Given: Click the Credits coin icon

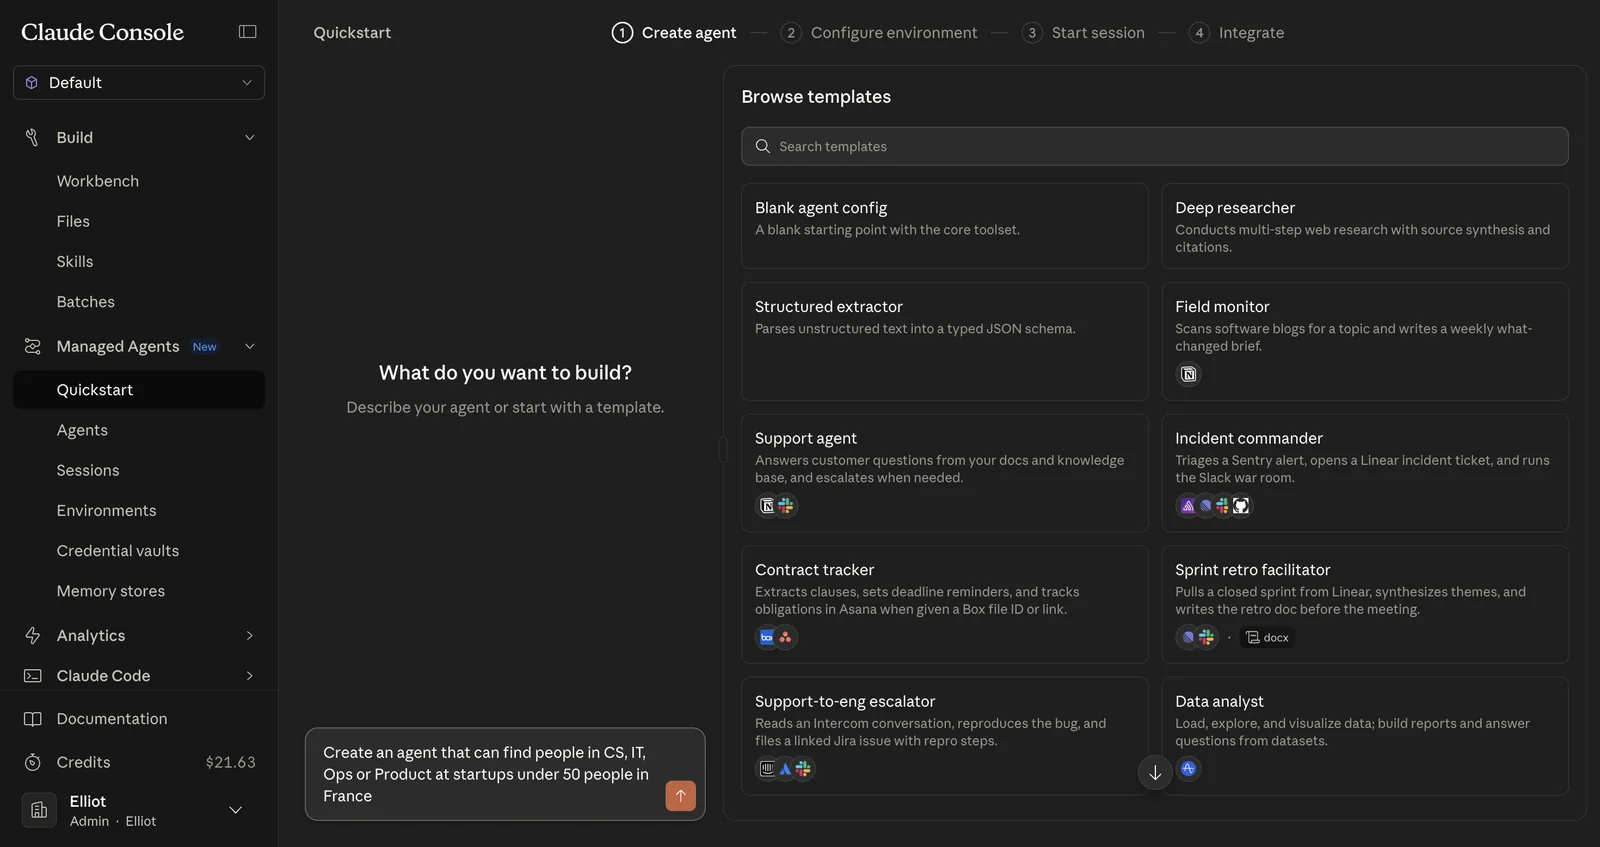Looking at the screenshot, I should point(32,762).
